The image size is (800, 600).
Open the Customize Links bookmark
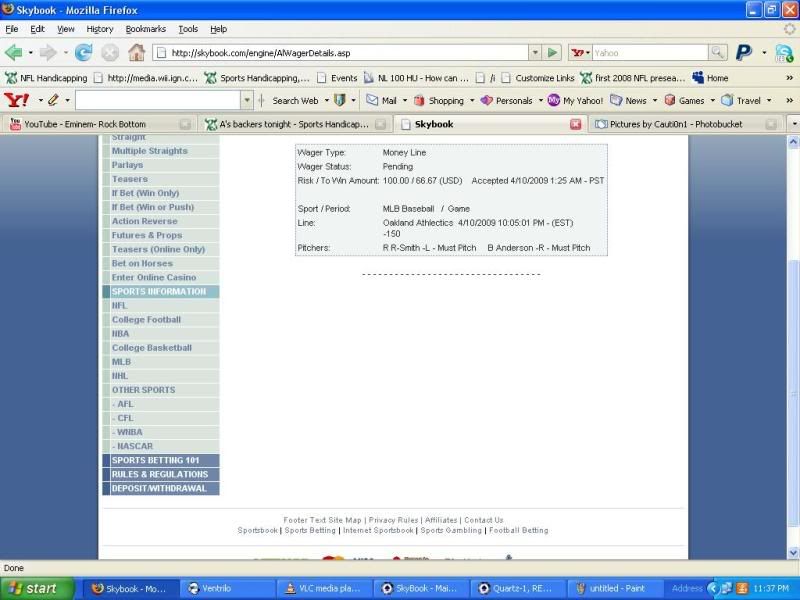coord(538,78)
